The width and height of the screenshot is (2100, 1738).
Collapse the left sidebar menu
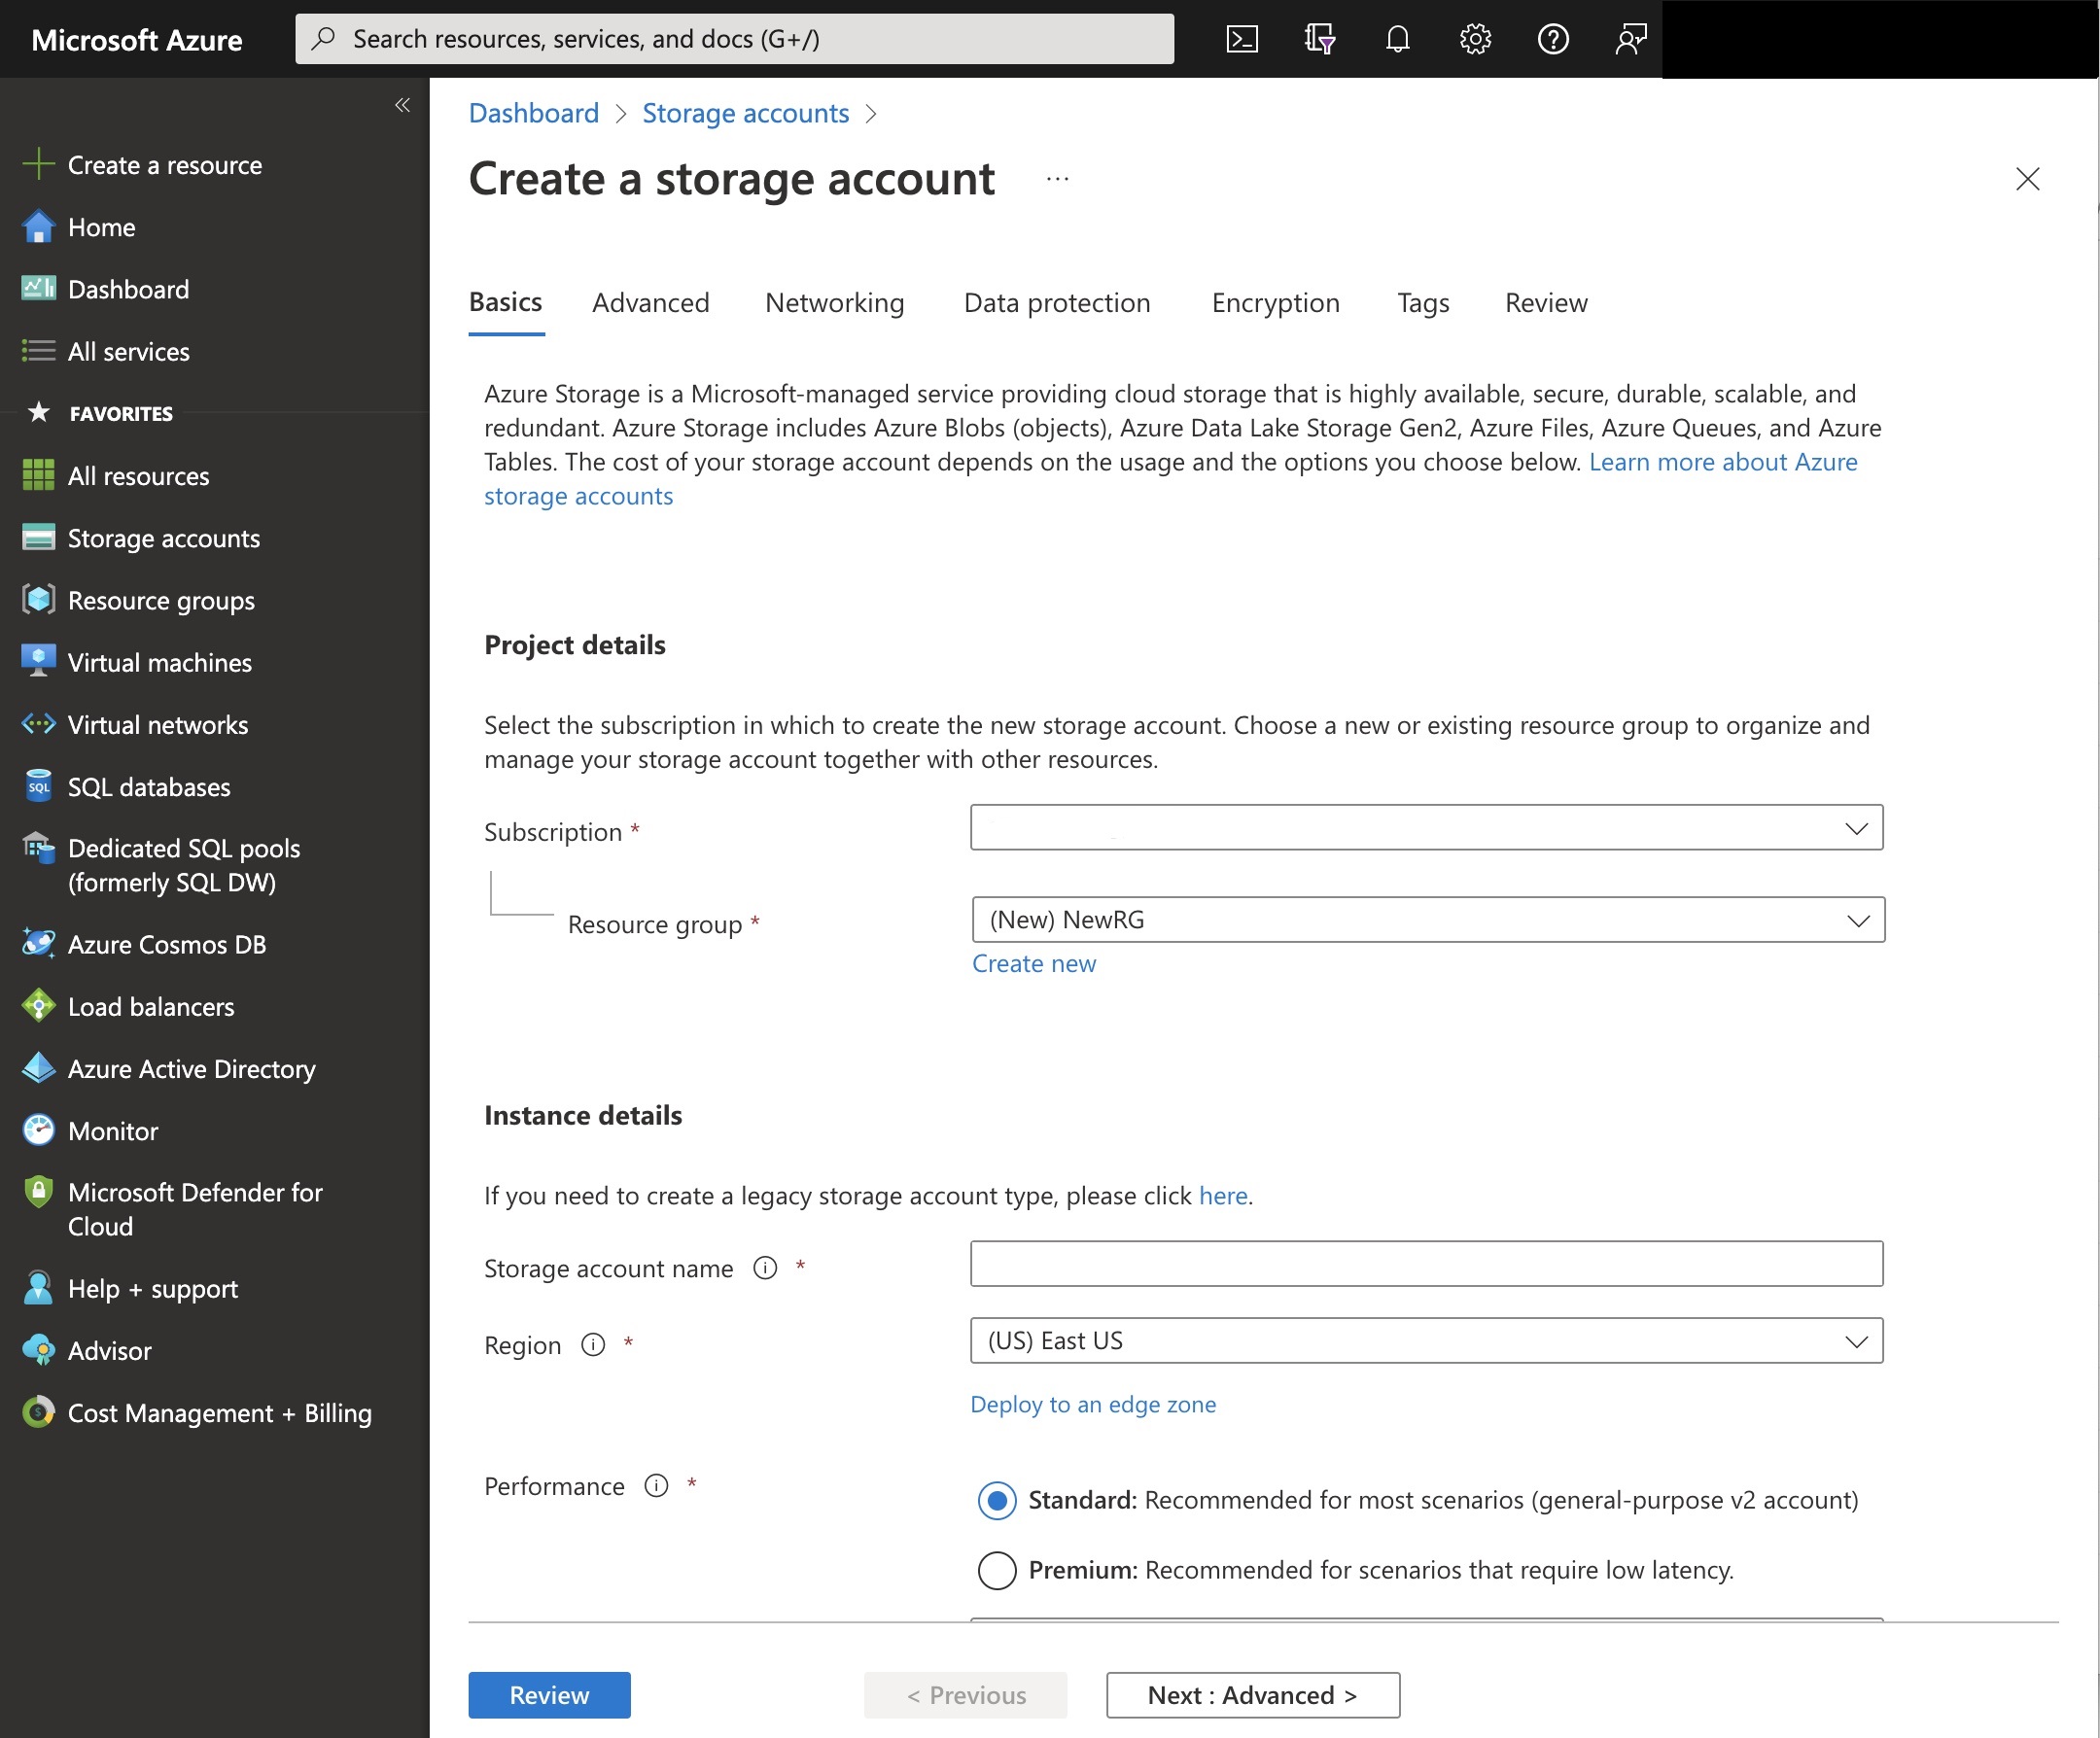pyautogui.click(x=402, y=105)
